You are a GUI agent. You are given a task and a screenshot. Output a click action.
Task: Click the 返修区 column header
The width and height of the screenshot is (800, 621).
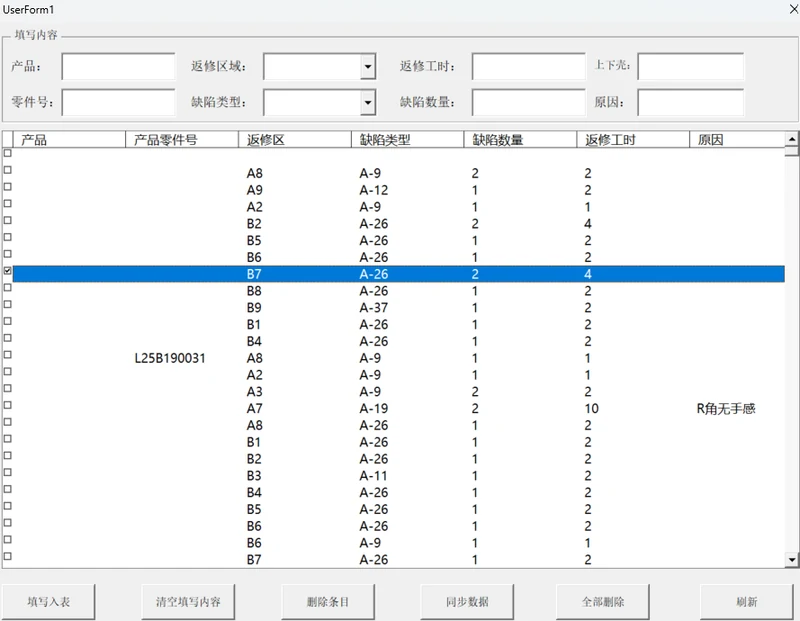(295, 140)
